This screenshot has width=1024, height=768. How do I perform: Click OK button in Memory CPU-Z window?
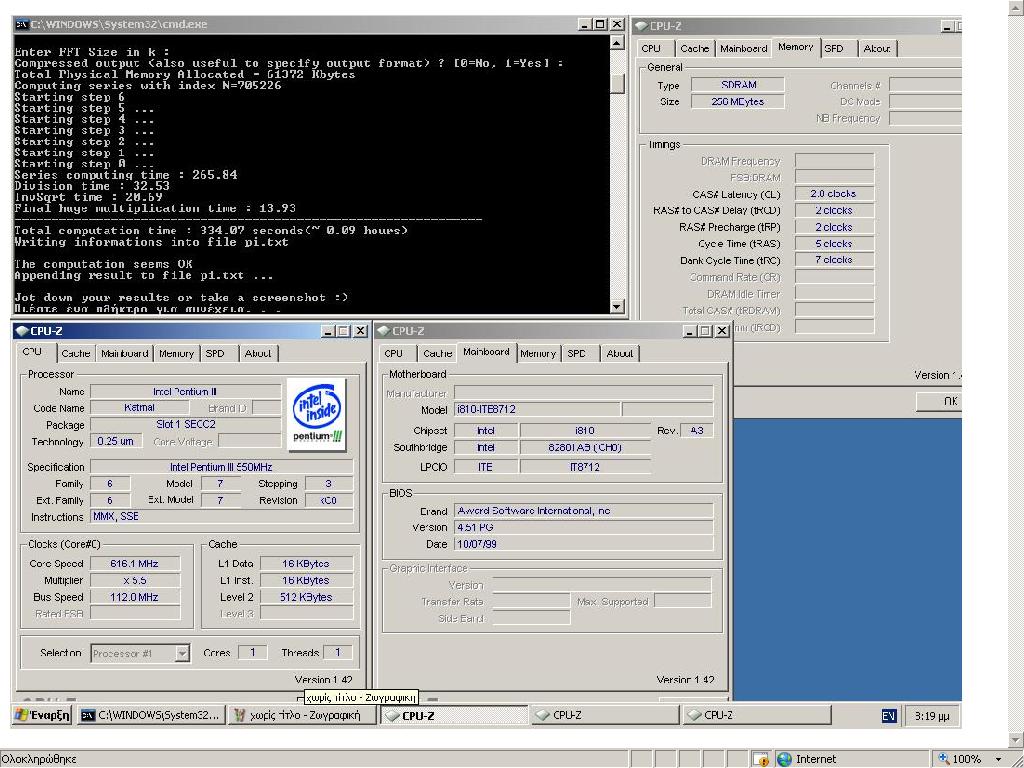(x=939, y=401)
